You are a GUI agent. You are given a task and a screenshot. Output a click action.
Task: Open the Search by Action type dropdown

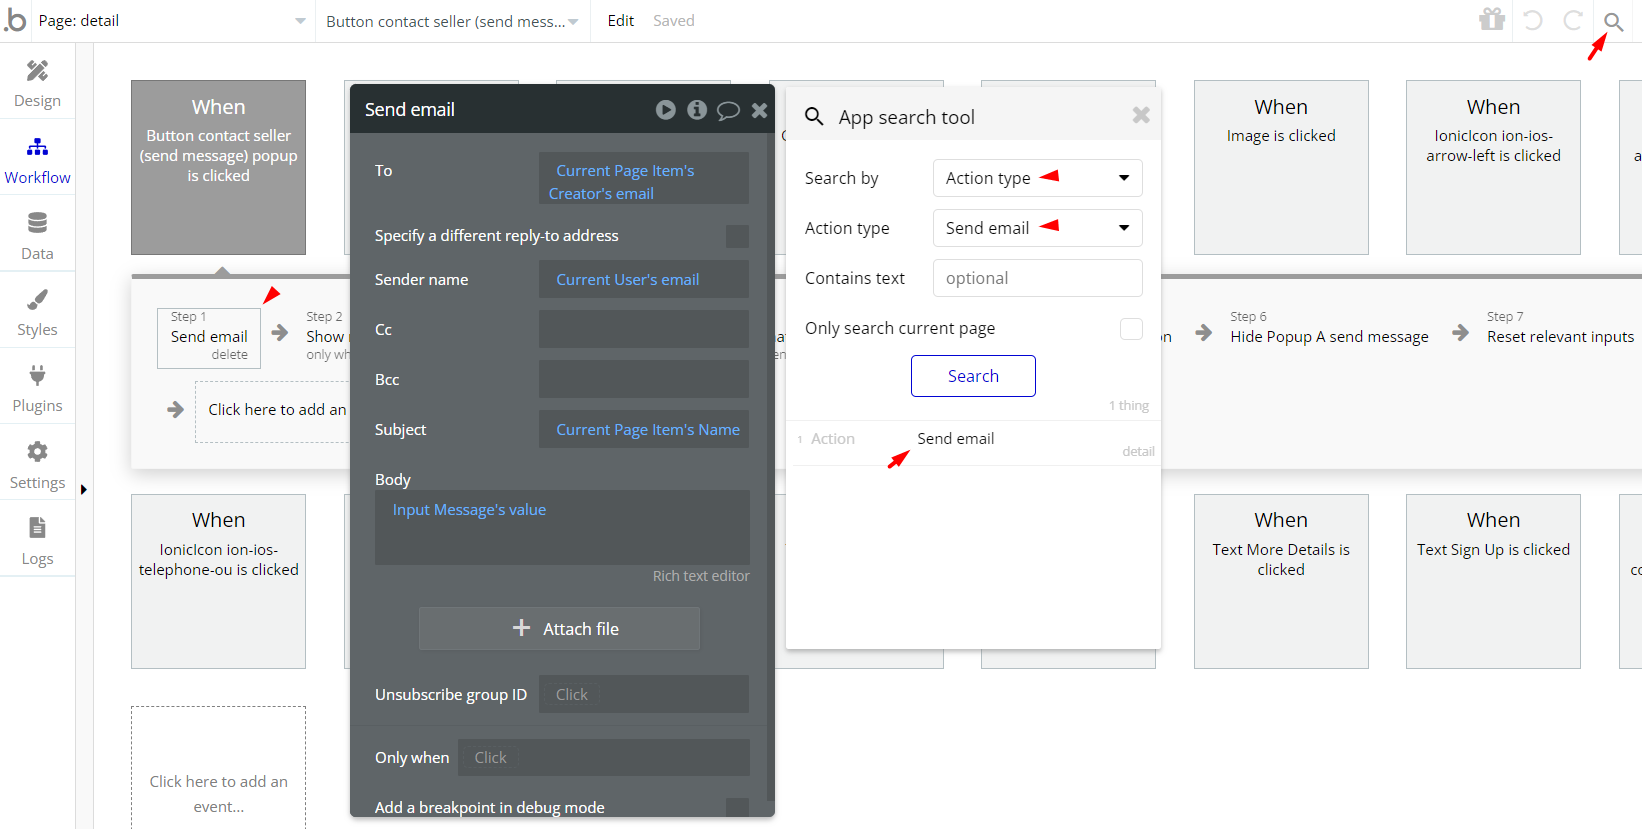click(x=1037, y=178)
